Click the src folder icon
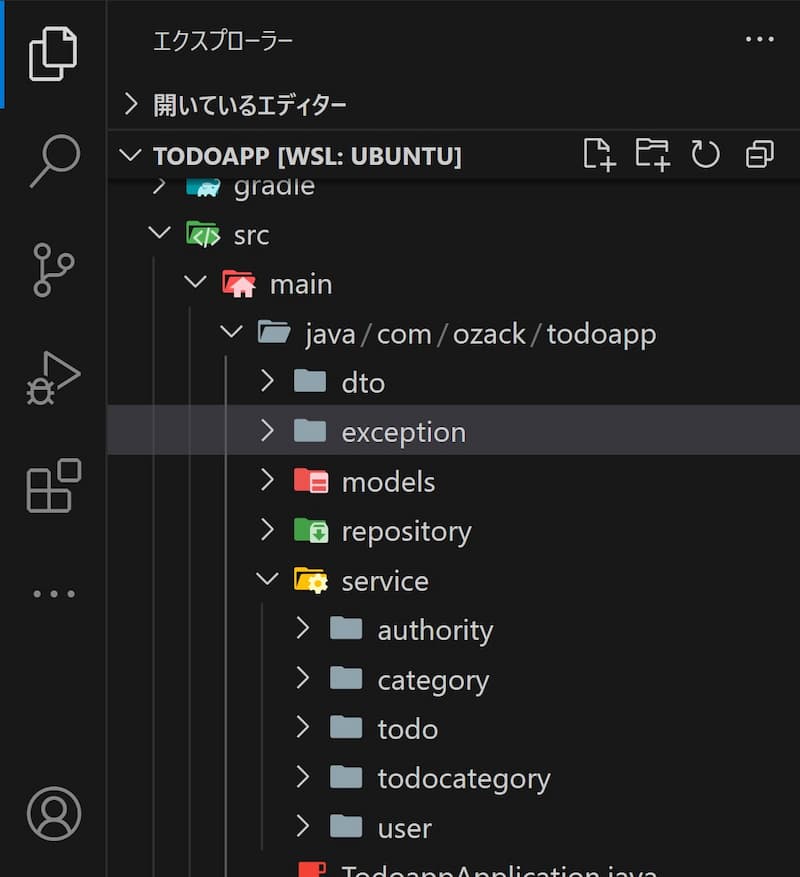This screenshot has width=800, height=877. coord(203,235)
